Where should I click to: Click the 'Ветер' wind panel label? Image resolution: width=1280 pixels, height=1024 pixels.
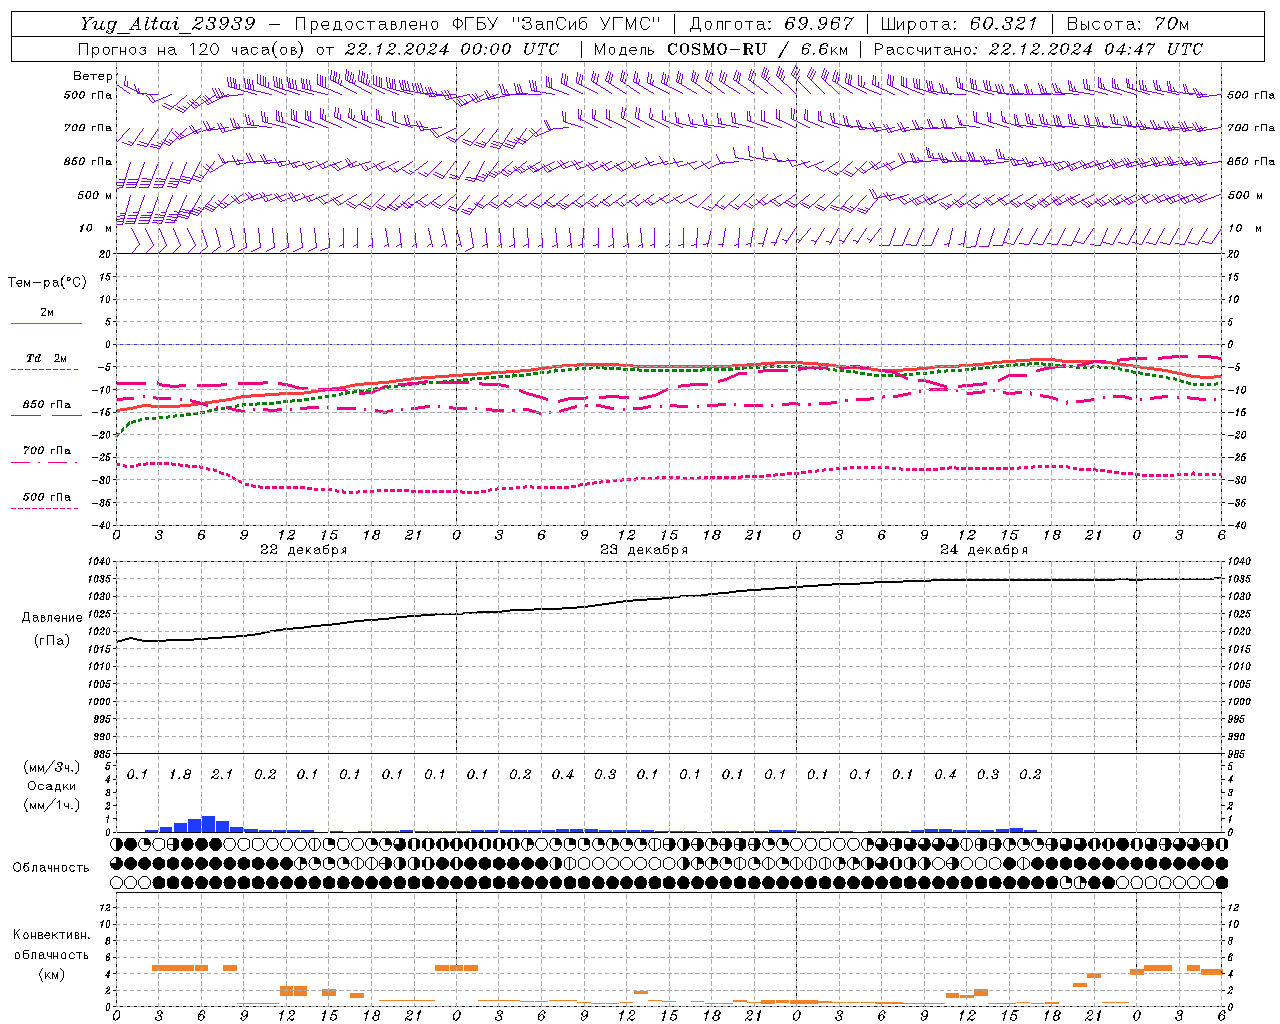coord(92,76)
